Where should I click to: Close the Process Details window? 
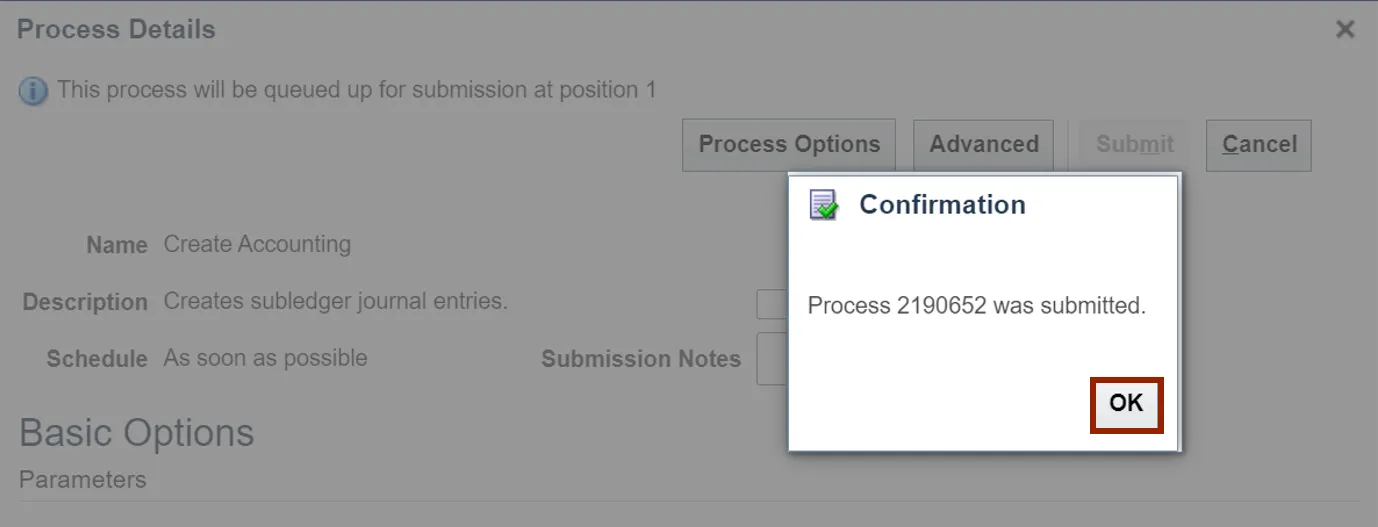click(x=1345, y=30)
